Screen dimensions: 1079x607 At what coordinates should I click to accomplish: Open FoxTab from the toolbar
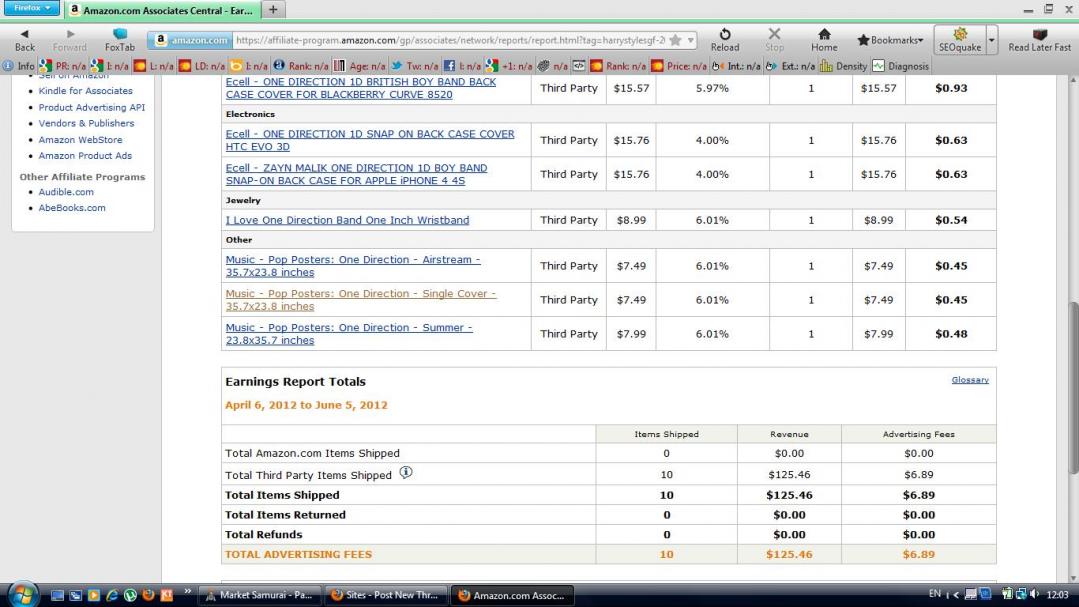[120, 40]
